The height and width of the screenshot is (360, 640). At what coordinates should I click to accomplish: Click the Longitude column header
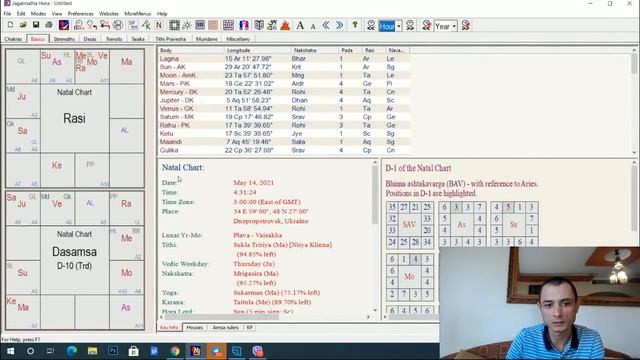[258, 50]
